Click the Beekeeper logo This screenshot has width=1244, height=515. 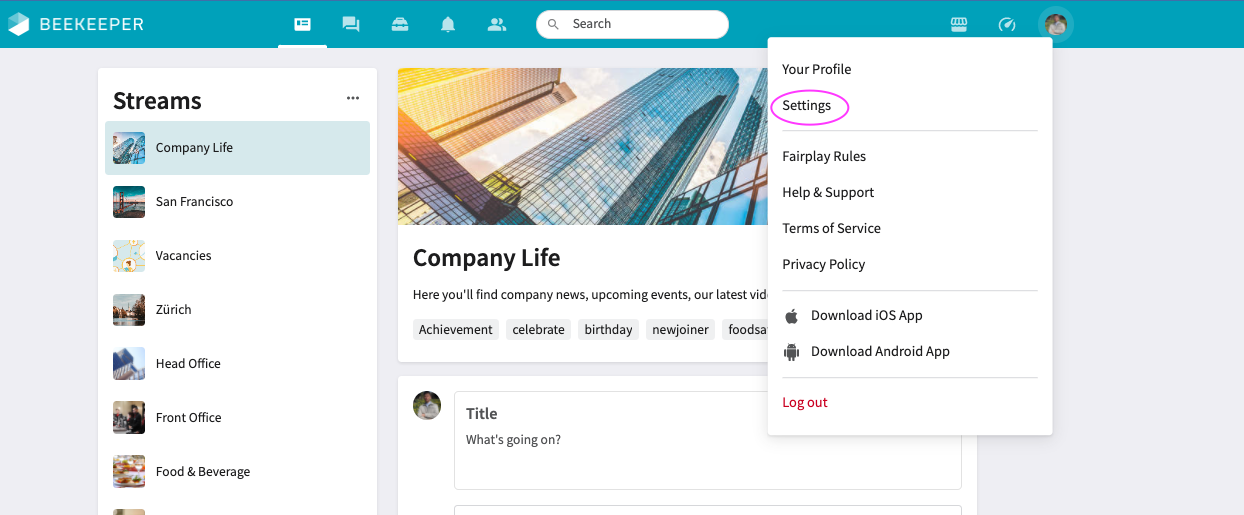point(76,24)
